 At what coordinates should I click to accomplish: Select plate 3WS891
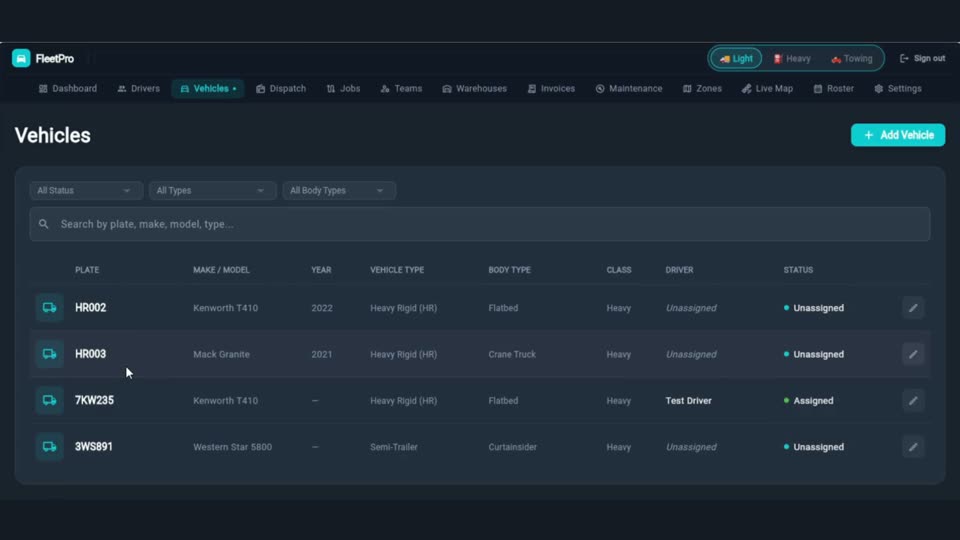94,447
